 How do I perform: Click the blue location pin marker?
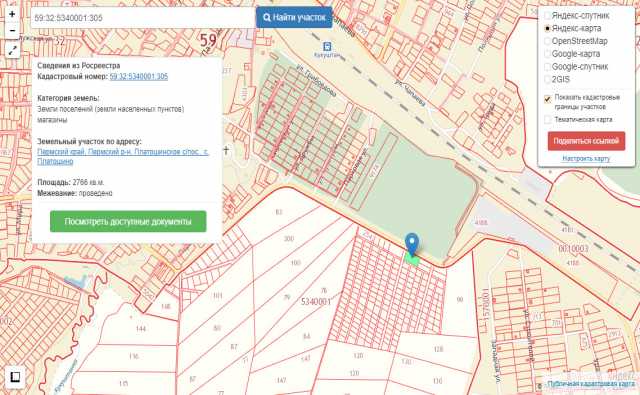[412, 244]
